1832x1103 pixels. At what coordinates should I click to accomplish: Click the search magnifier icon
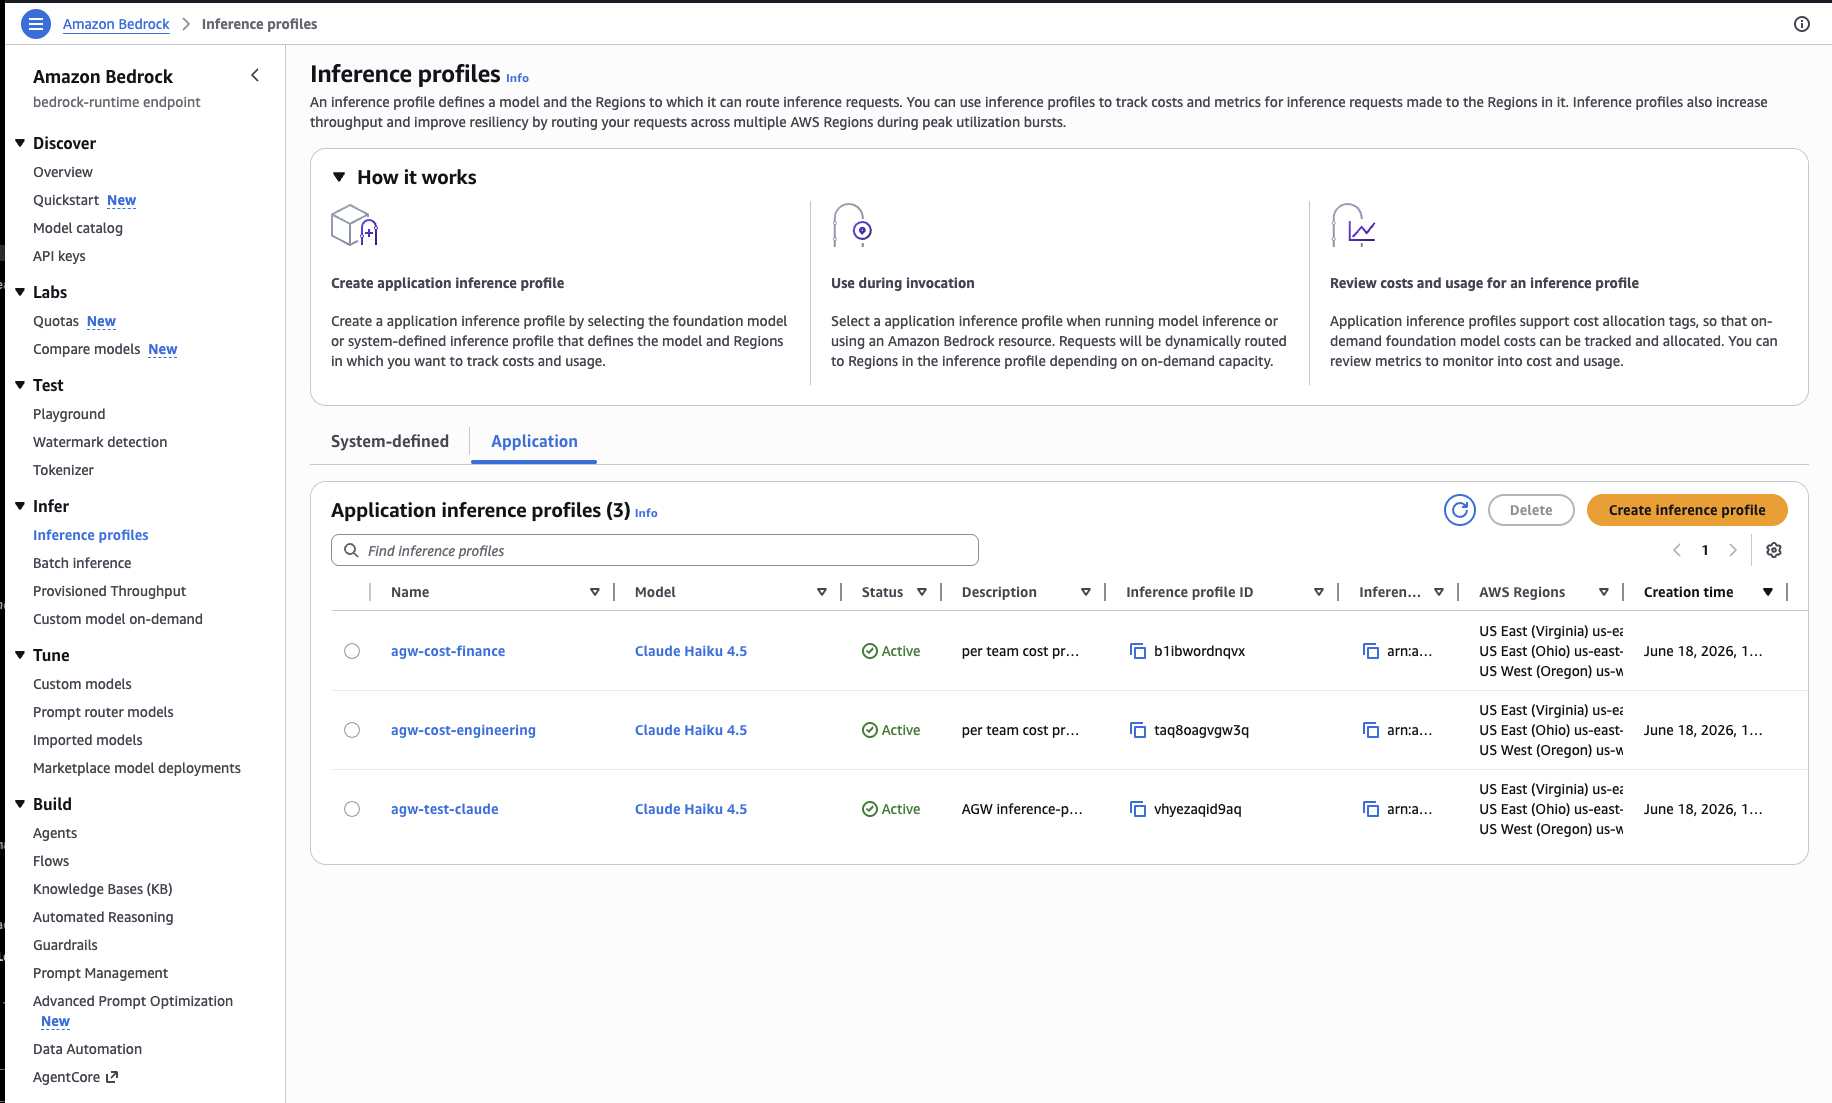[x=351, y=550]
